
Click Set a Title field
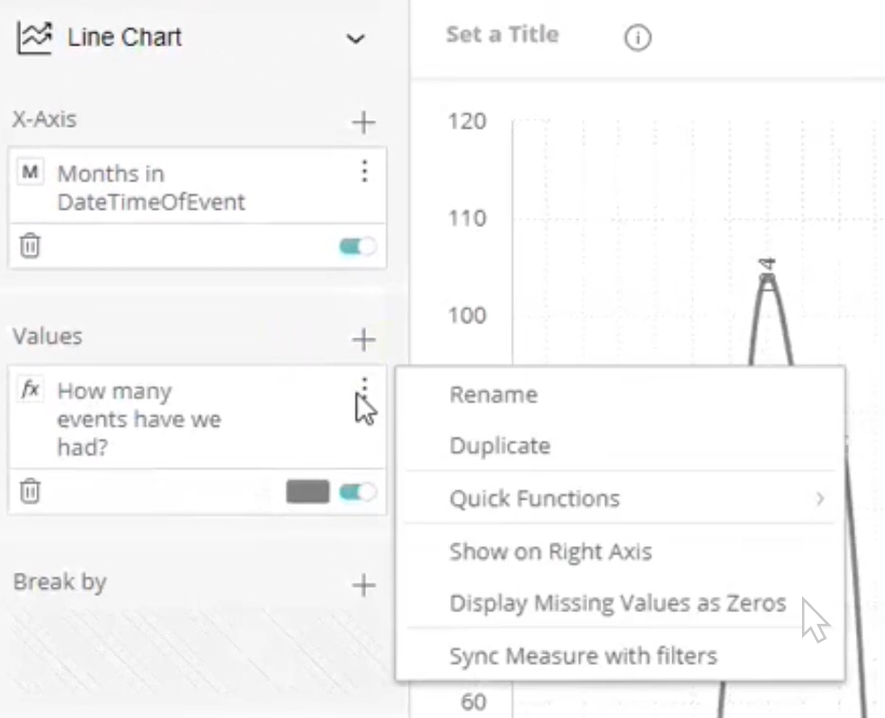click(502, 35)
